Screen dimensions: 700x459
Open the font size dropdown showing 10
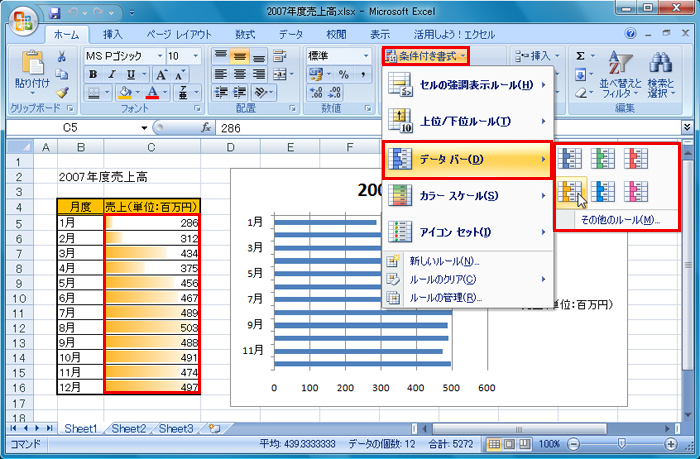tap(196, 56)
